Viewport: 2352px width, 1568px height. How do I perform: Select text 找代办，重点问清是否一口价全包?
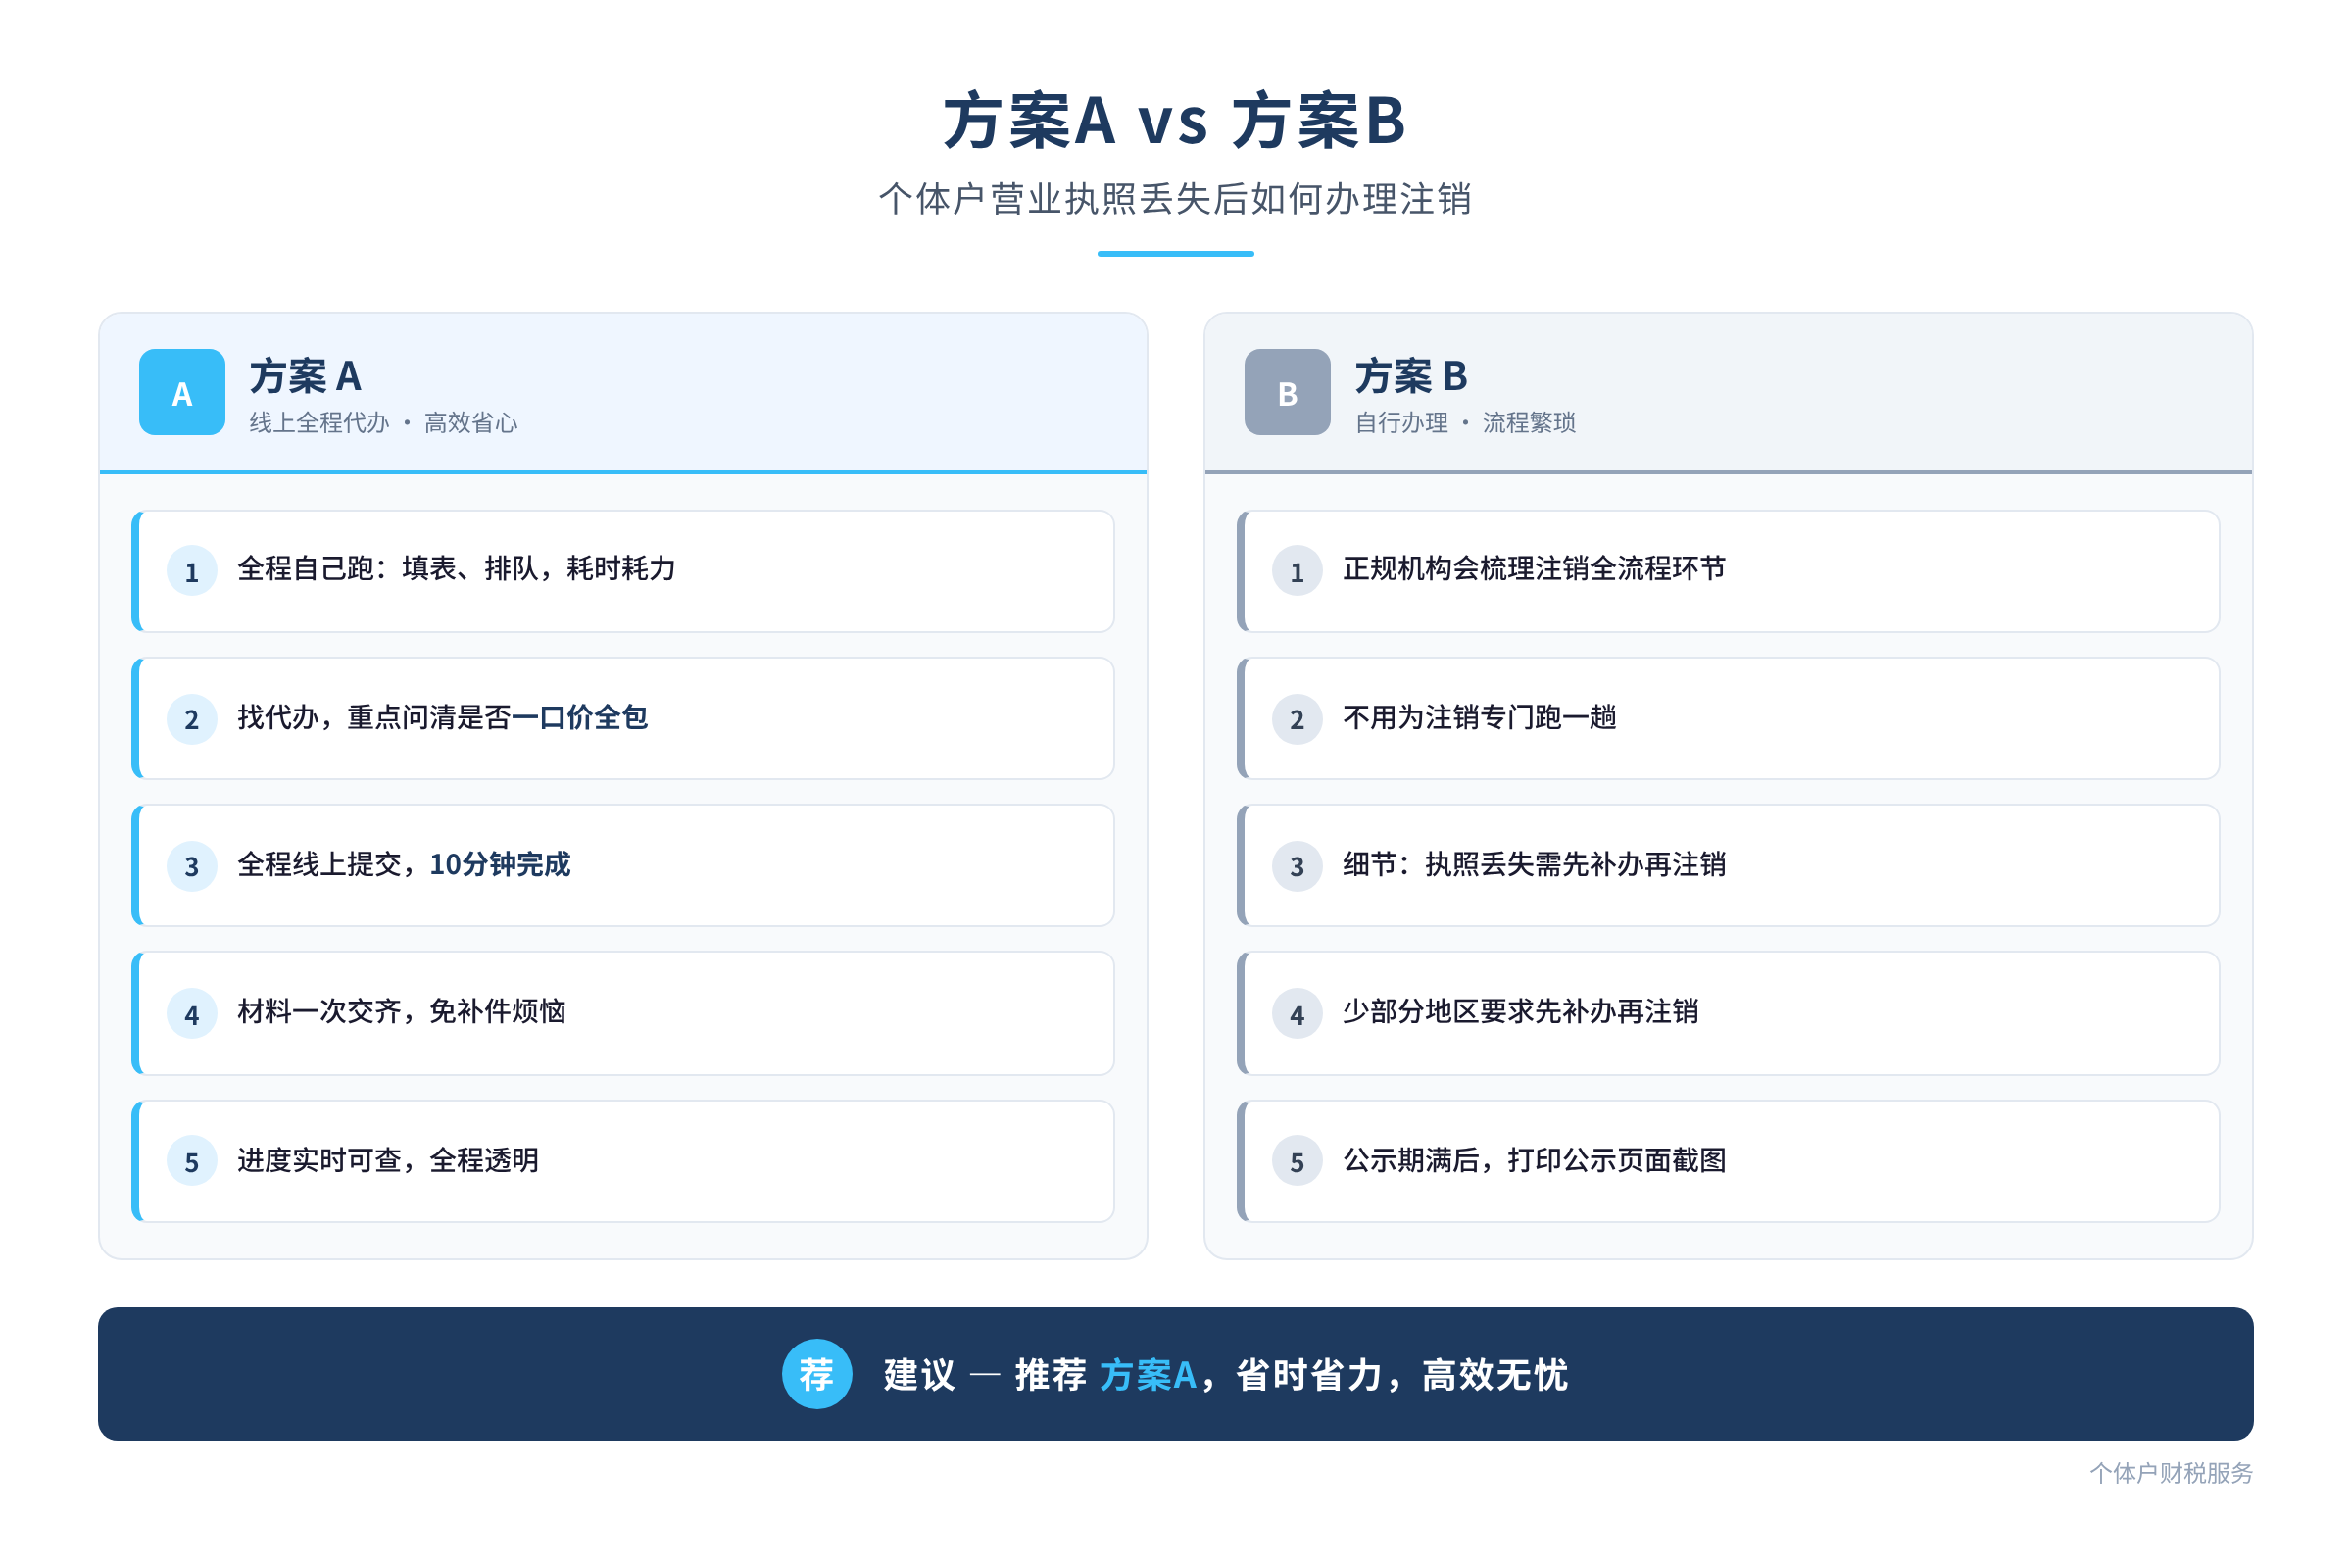pos(442,717)
